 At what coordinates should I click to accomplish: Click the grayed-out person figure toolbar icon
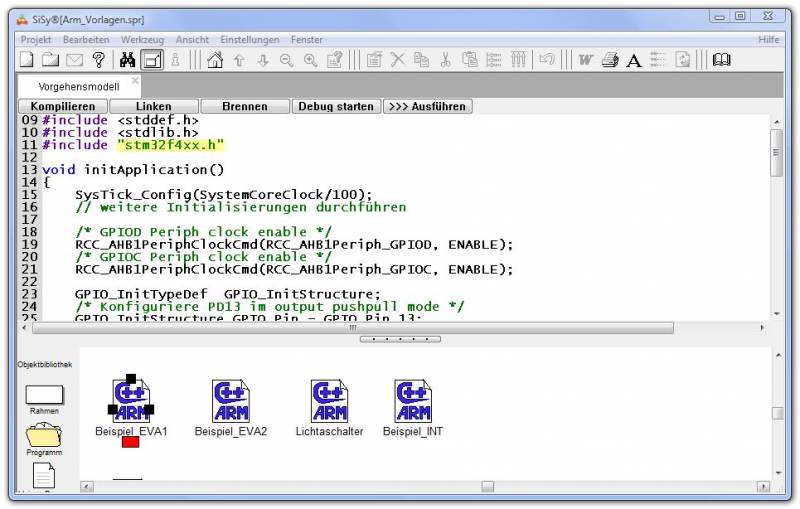176,60
